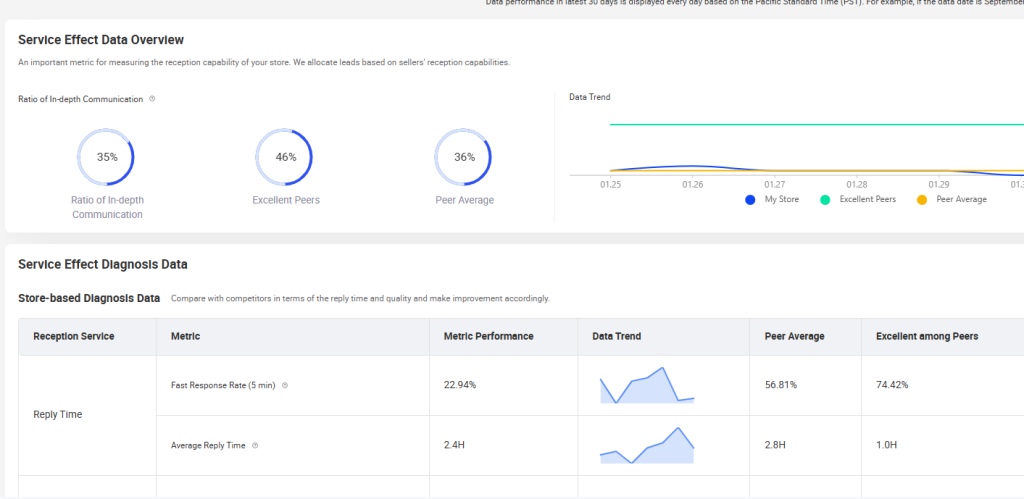1024x499 pixels.
Task: Click the 01.25 date on chart axis
Action: click(610, 185)
